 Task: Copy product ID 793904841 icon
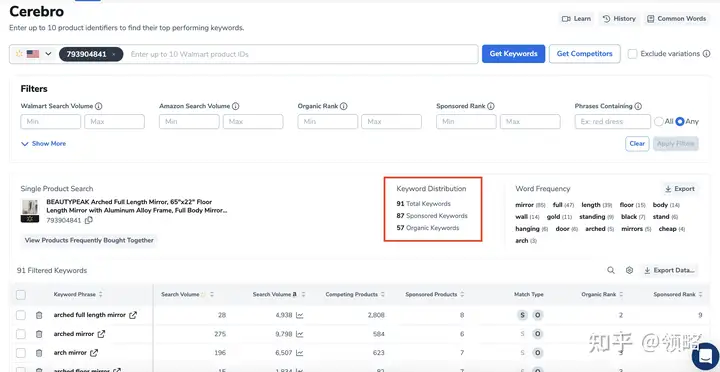89,220
